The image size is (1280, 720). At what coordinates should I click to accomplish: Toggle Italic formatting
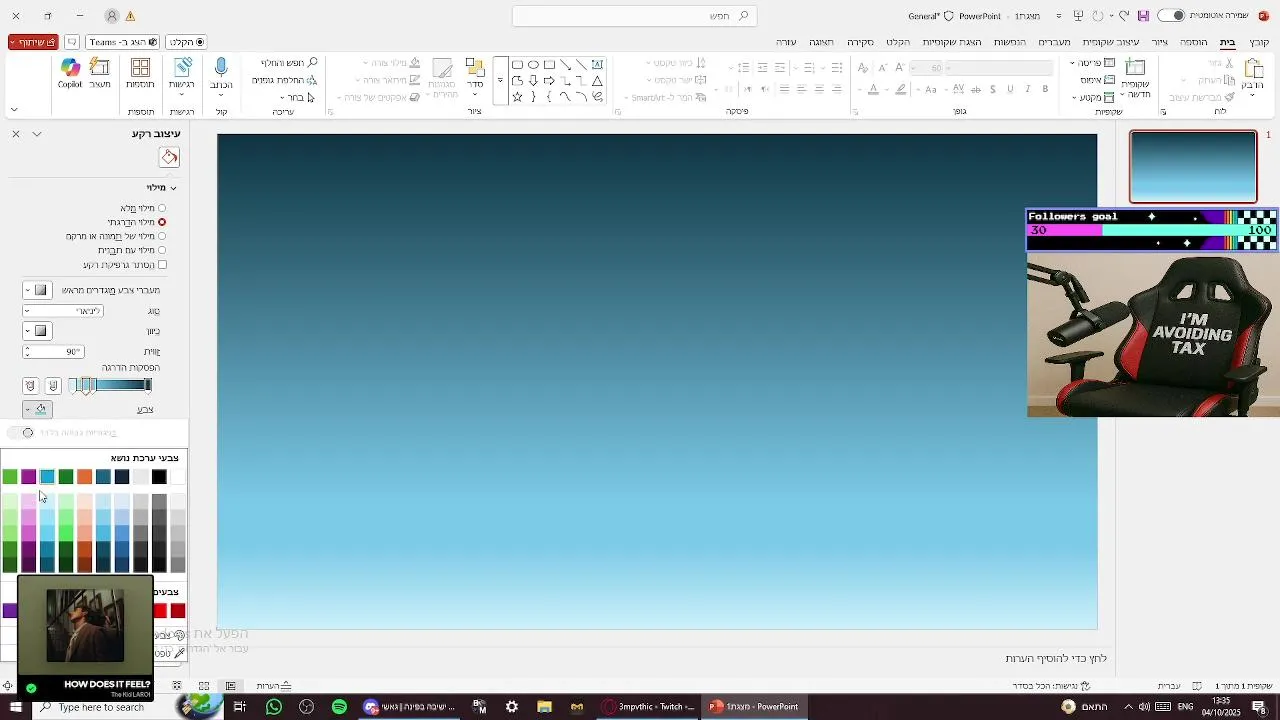click(x=1027, y=89)
